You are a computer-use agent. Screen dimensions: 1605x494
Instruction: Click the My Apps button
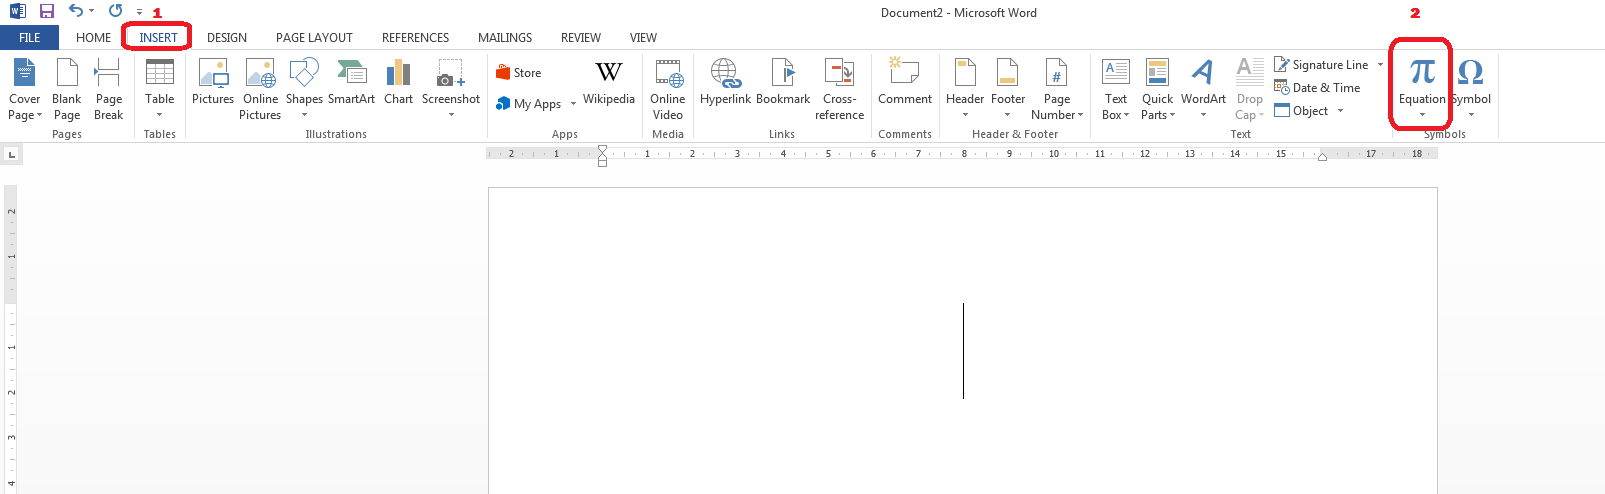click(529, 104)
